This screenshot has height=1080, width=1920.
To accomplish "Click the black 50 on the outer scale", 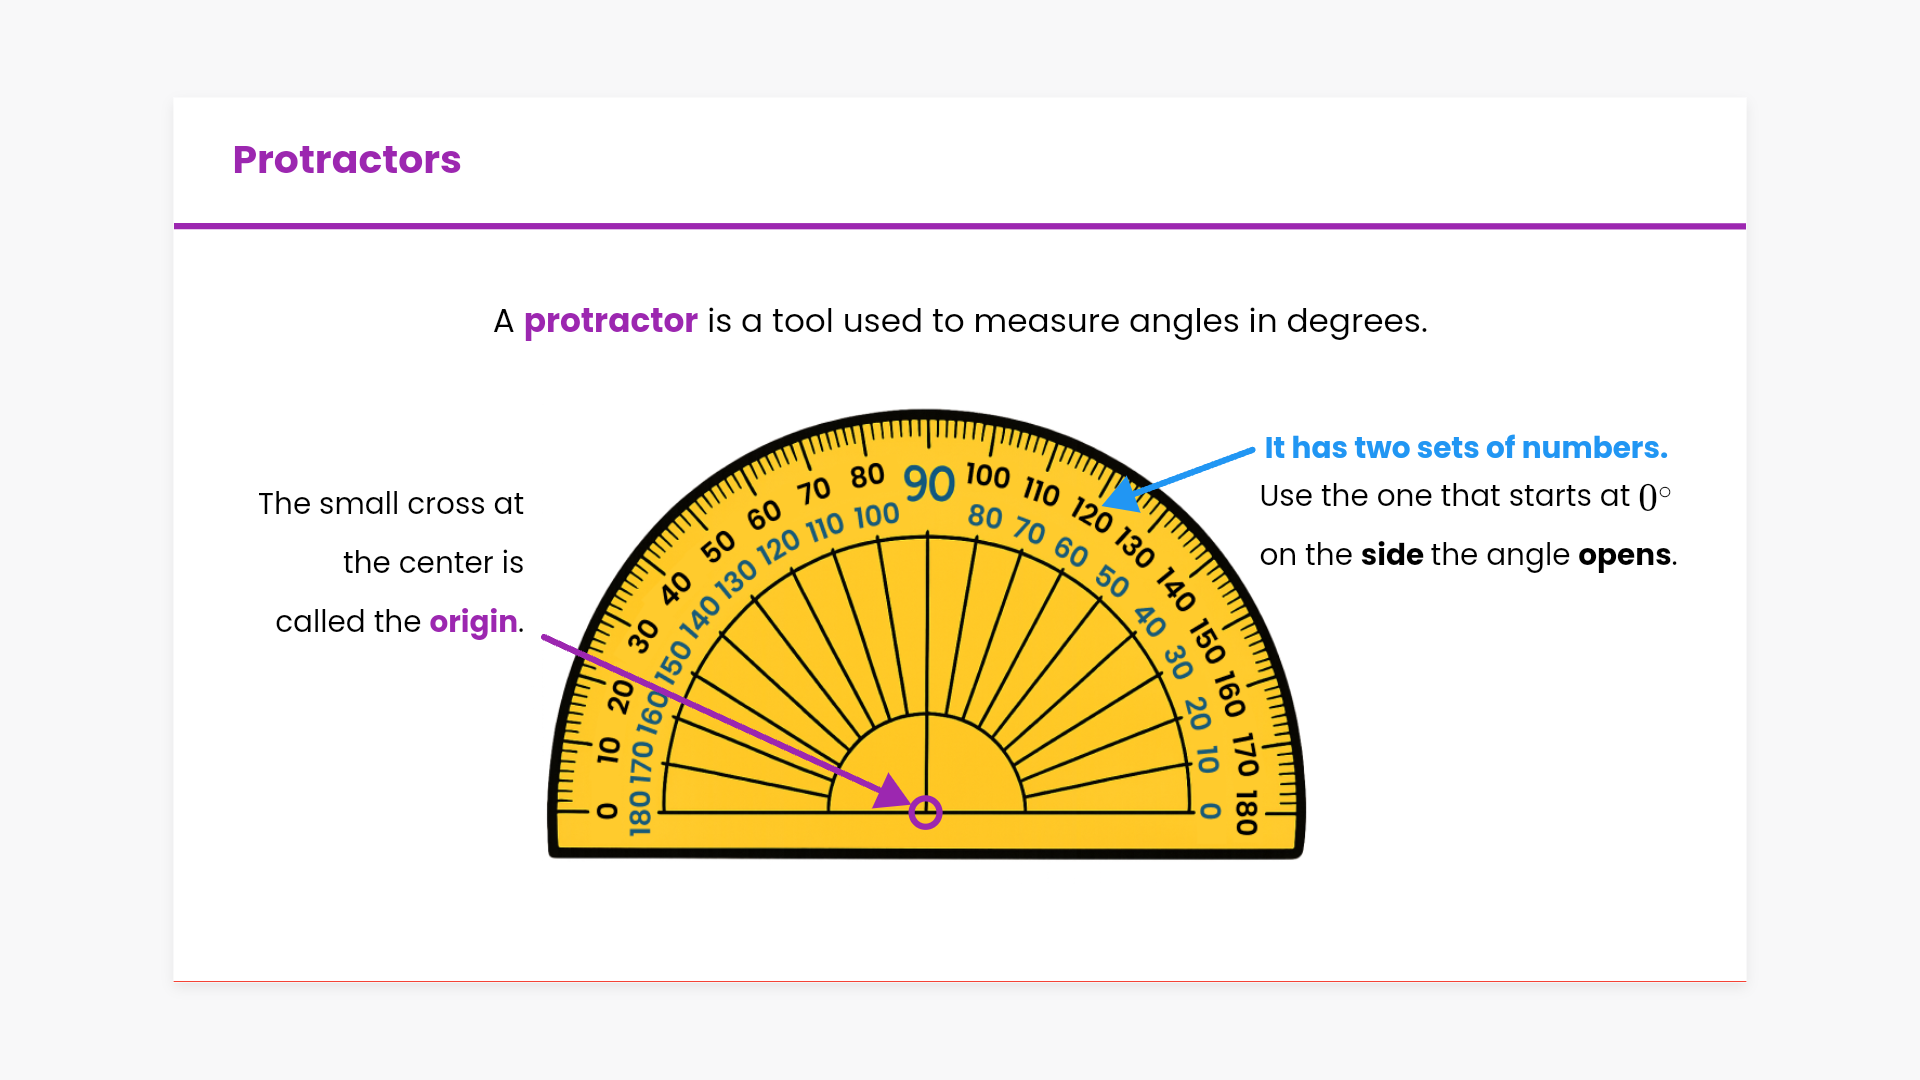I will 718,547.
